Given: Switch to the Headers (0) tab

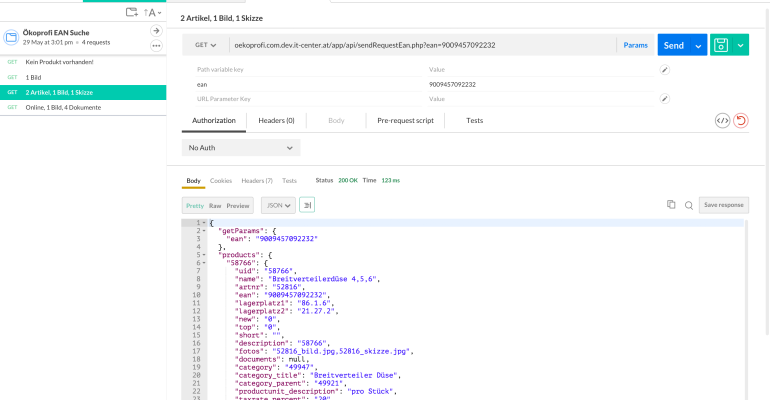Looking at the screenshot, I should point(276,121).
